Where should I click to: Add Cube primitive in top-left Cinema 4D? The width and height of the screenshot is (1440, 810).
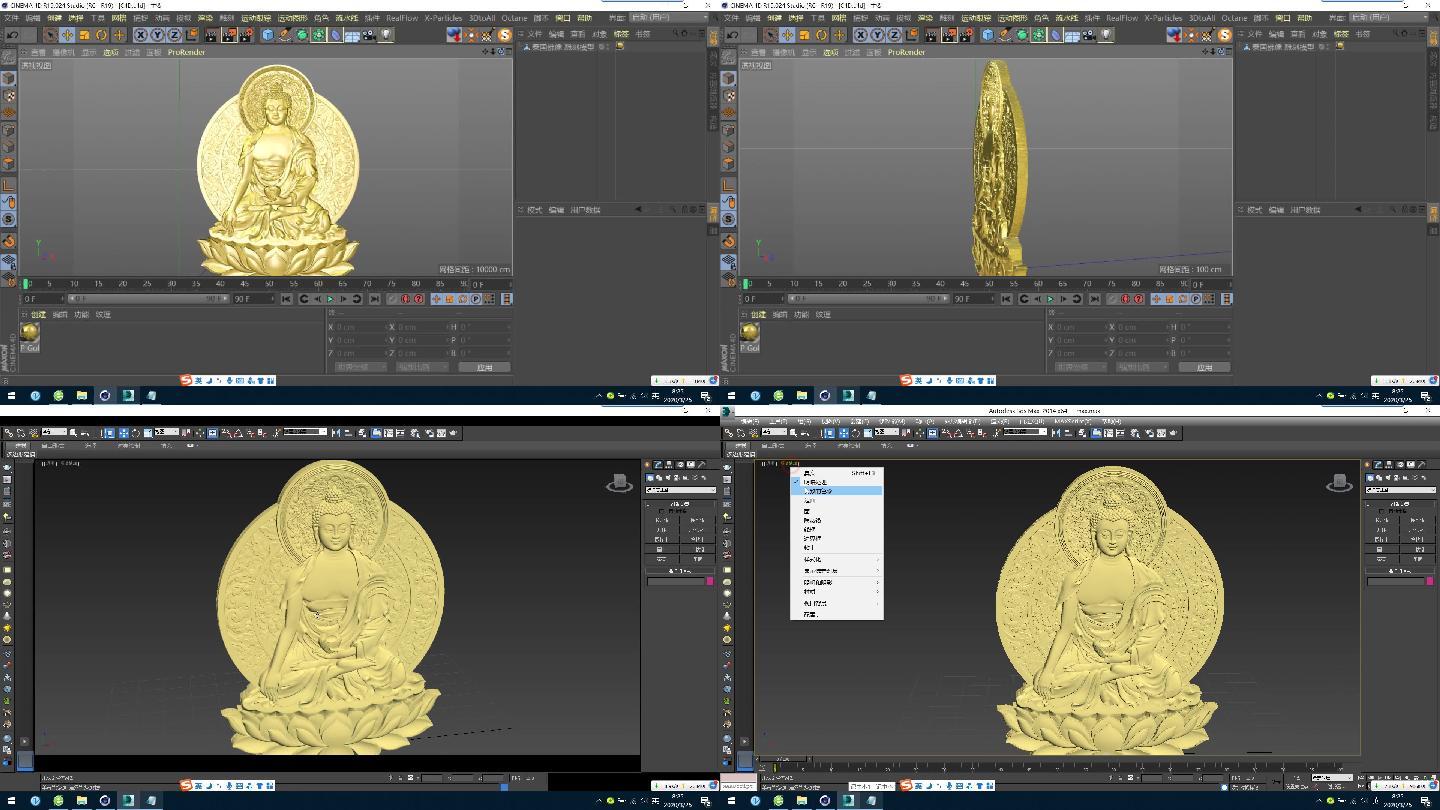[268, 35]
